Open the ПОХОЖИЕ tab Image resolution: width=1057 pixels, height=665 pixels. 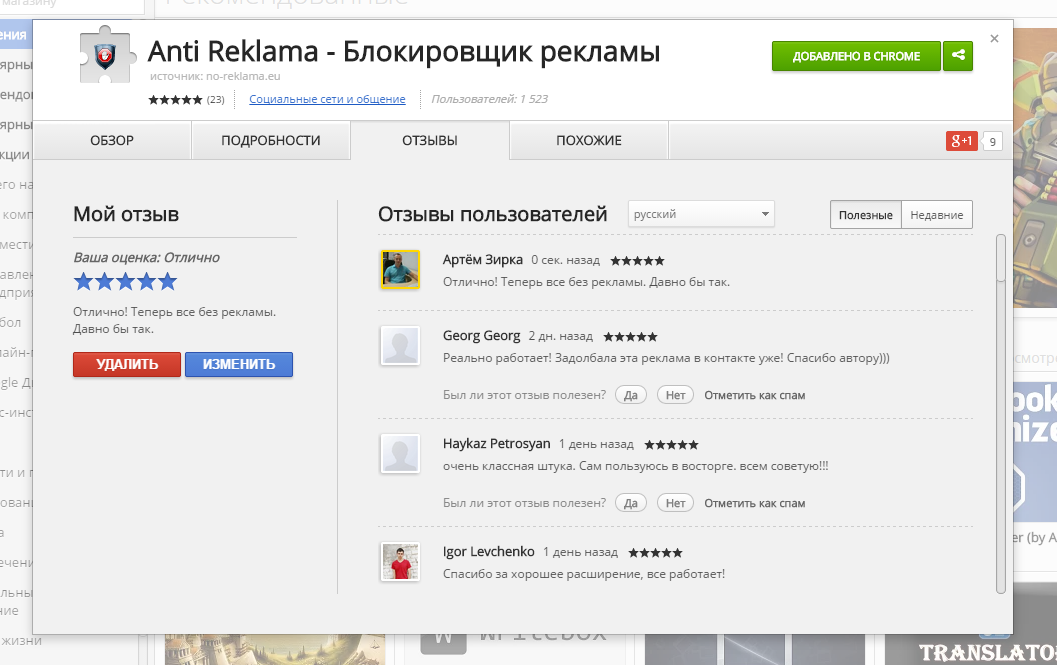point(589,140)
